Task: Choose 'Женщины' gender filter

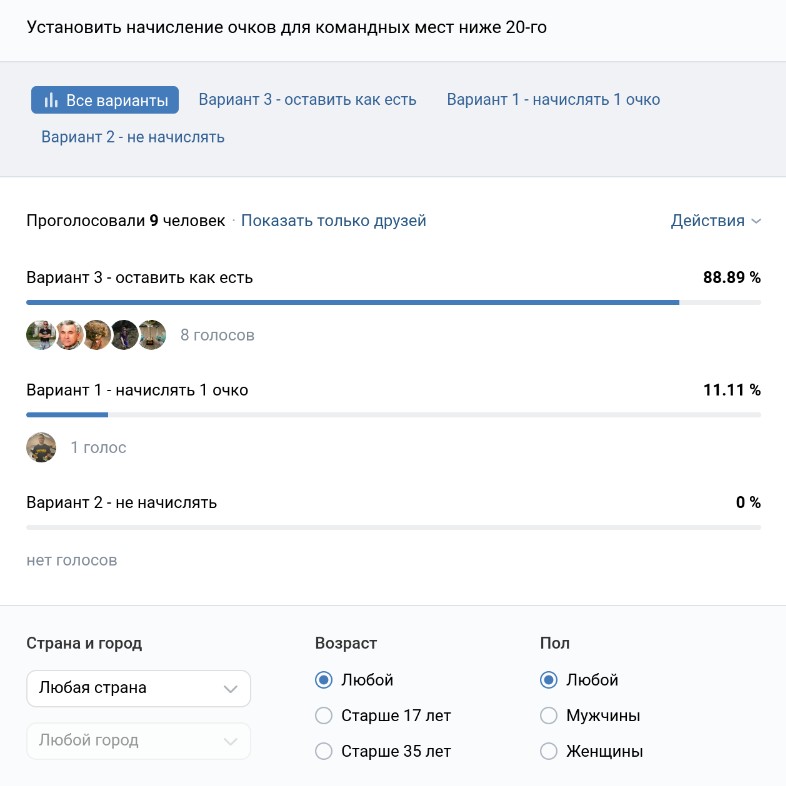Action: 548,751
